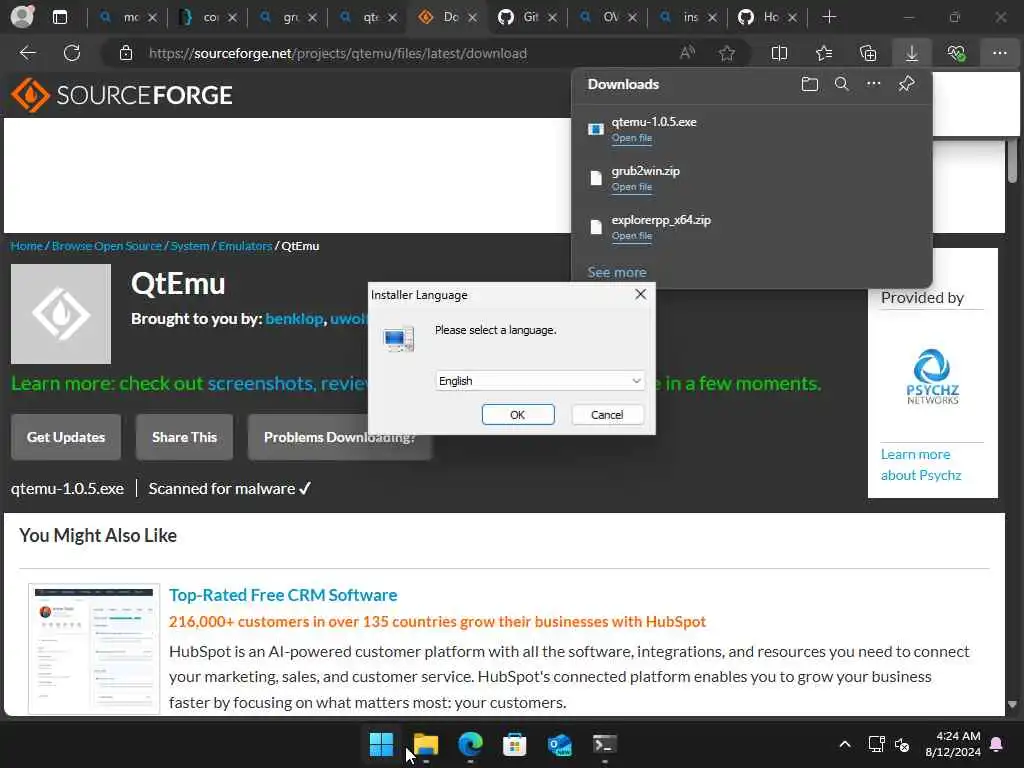Click the QtEmu project icon
The height and width of the screenshot is (768, 1024).
coord(61,313)
